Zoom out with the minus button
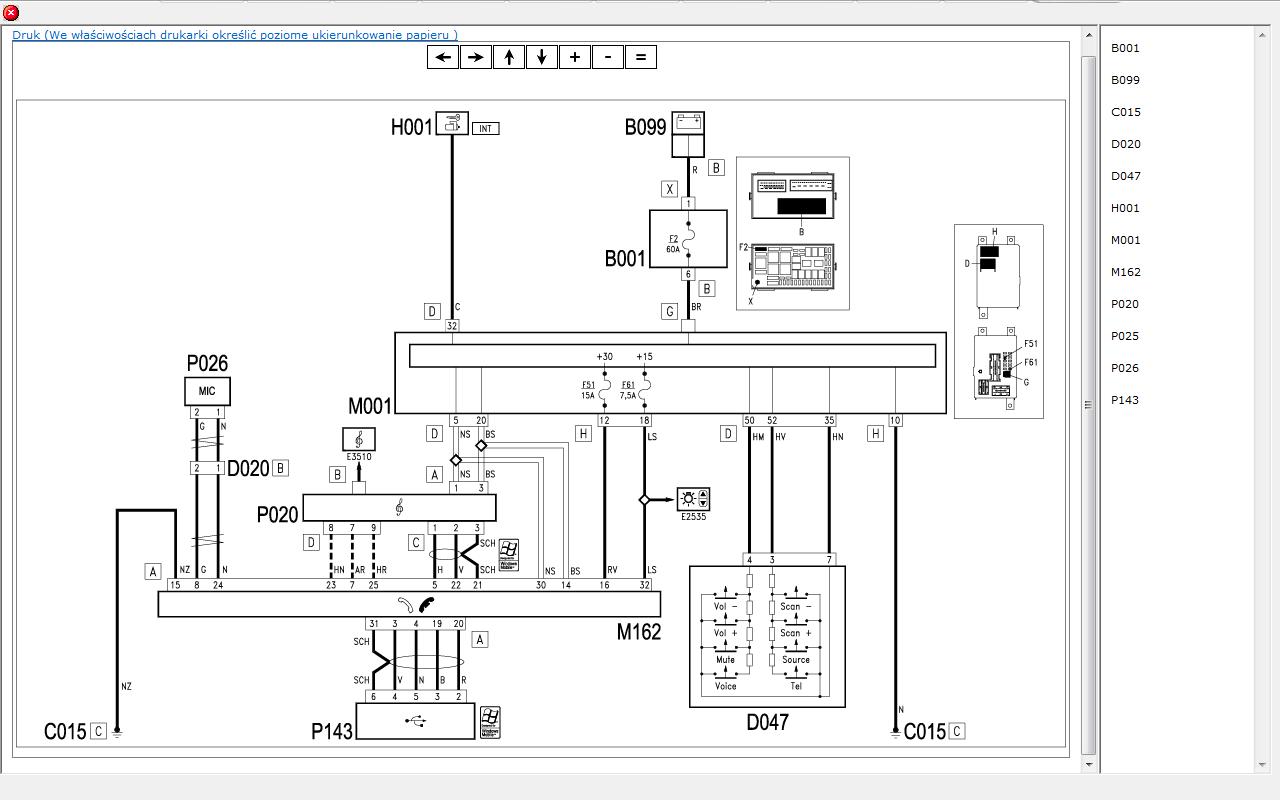The width and height of the screenshot is (1280, 800). [x=608, y=57]
